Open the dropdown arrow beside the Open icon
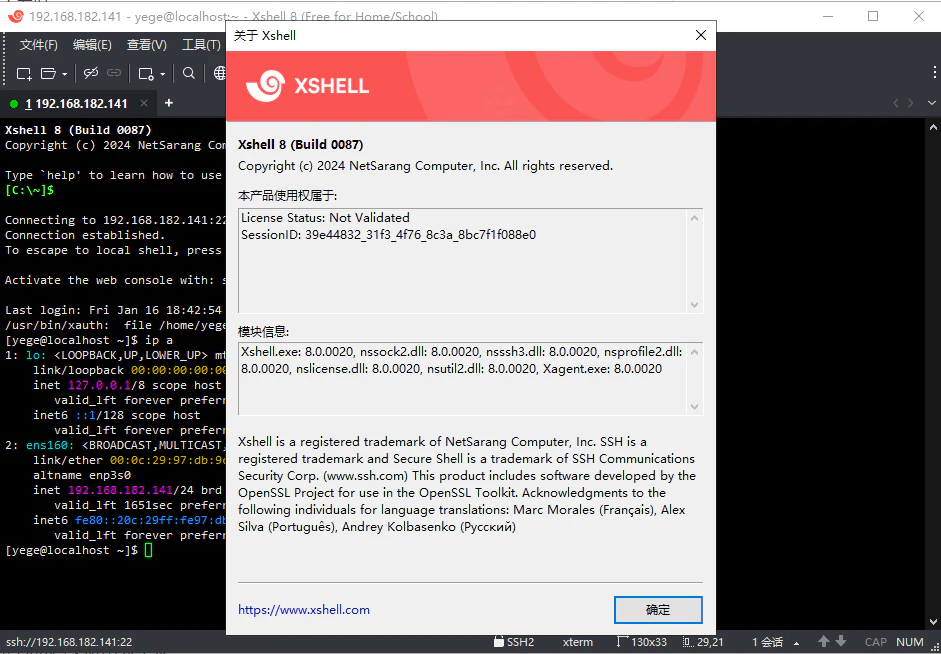 (65, 72)
